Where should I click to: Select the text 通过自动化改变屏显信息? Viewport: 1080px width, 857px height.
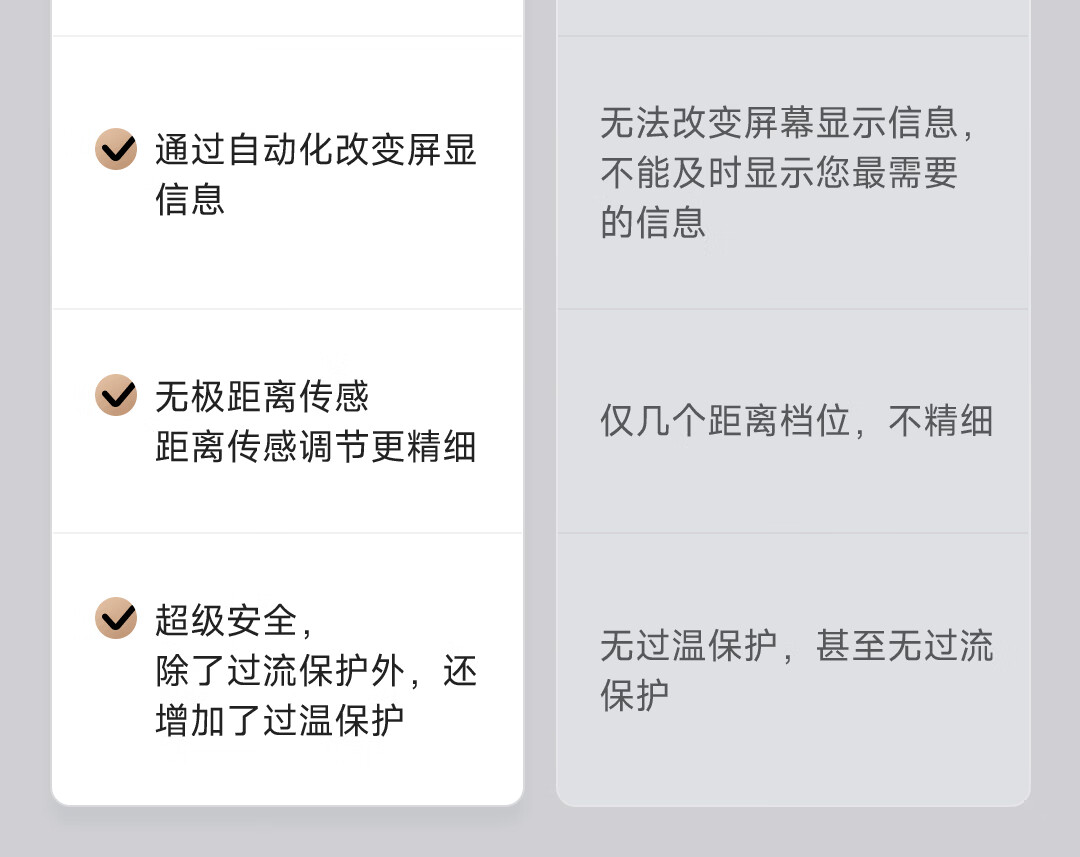click(315, 174)
